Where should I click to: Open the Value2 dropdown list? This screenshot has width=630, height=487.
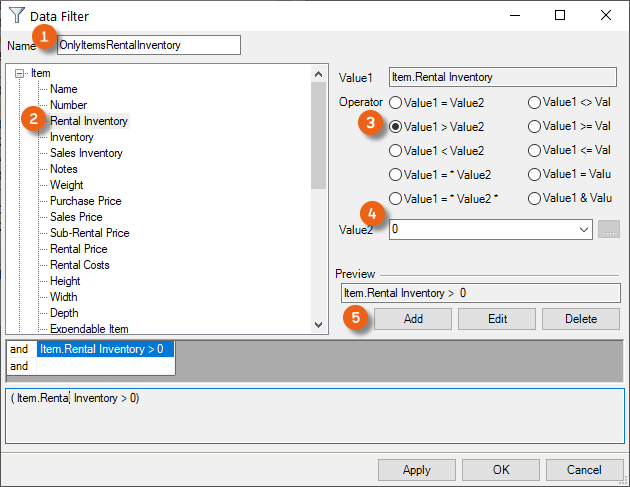(x=584, y=229)
